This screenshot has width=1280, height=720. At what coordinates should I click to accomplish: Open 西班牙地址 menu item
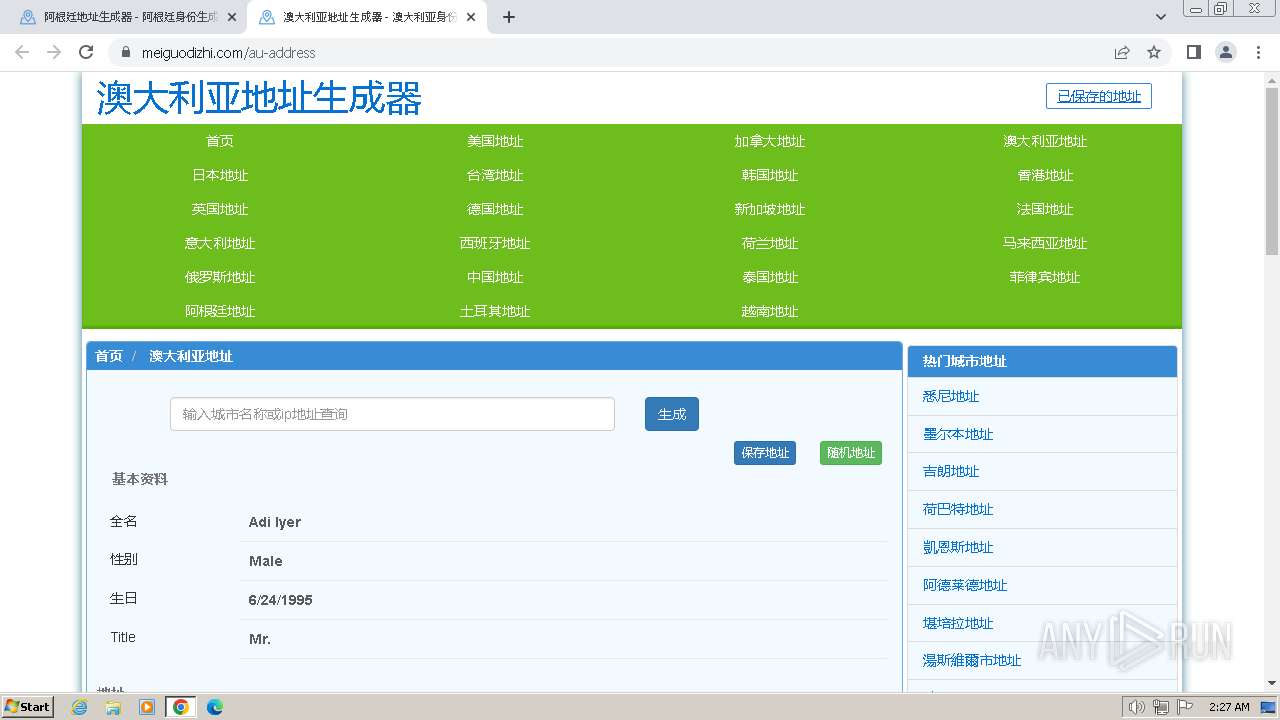[x=495, y=243]
